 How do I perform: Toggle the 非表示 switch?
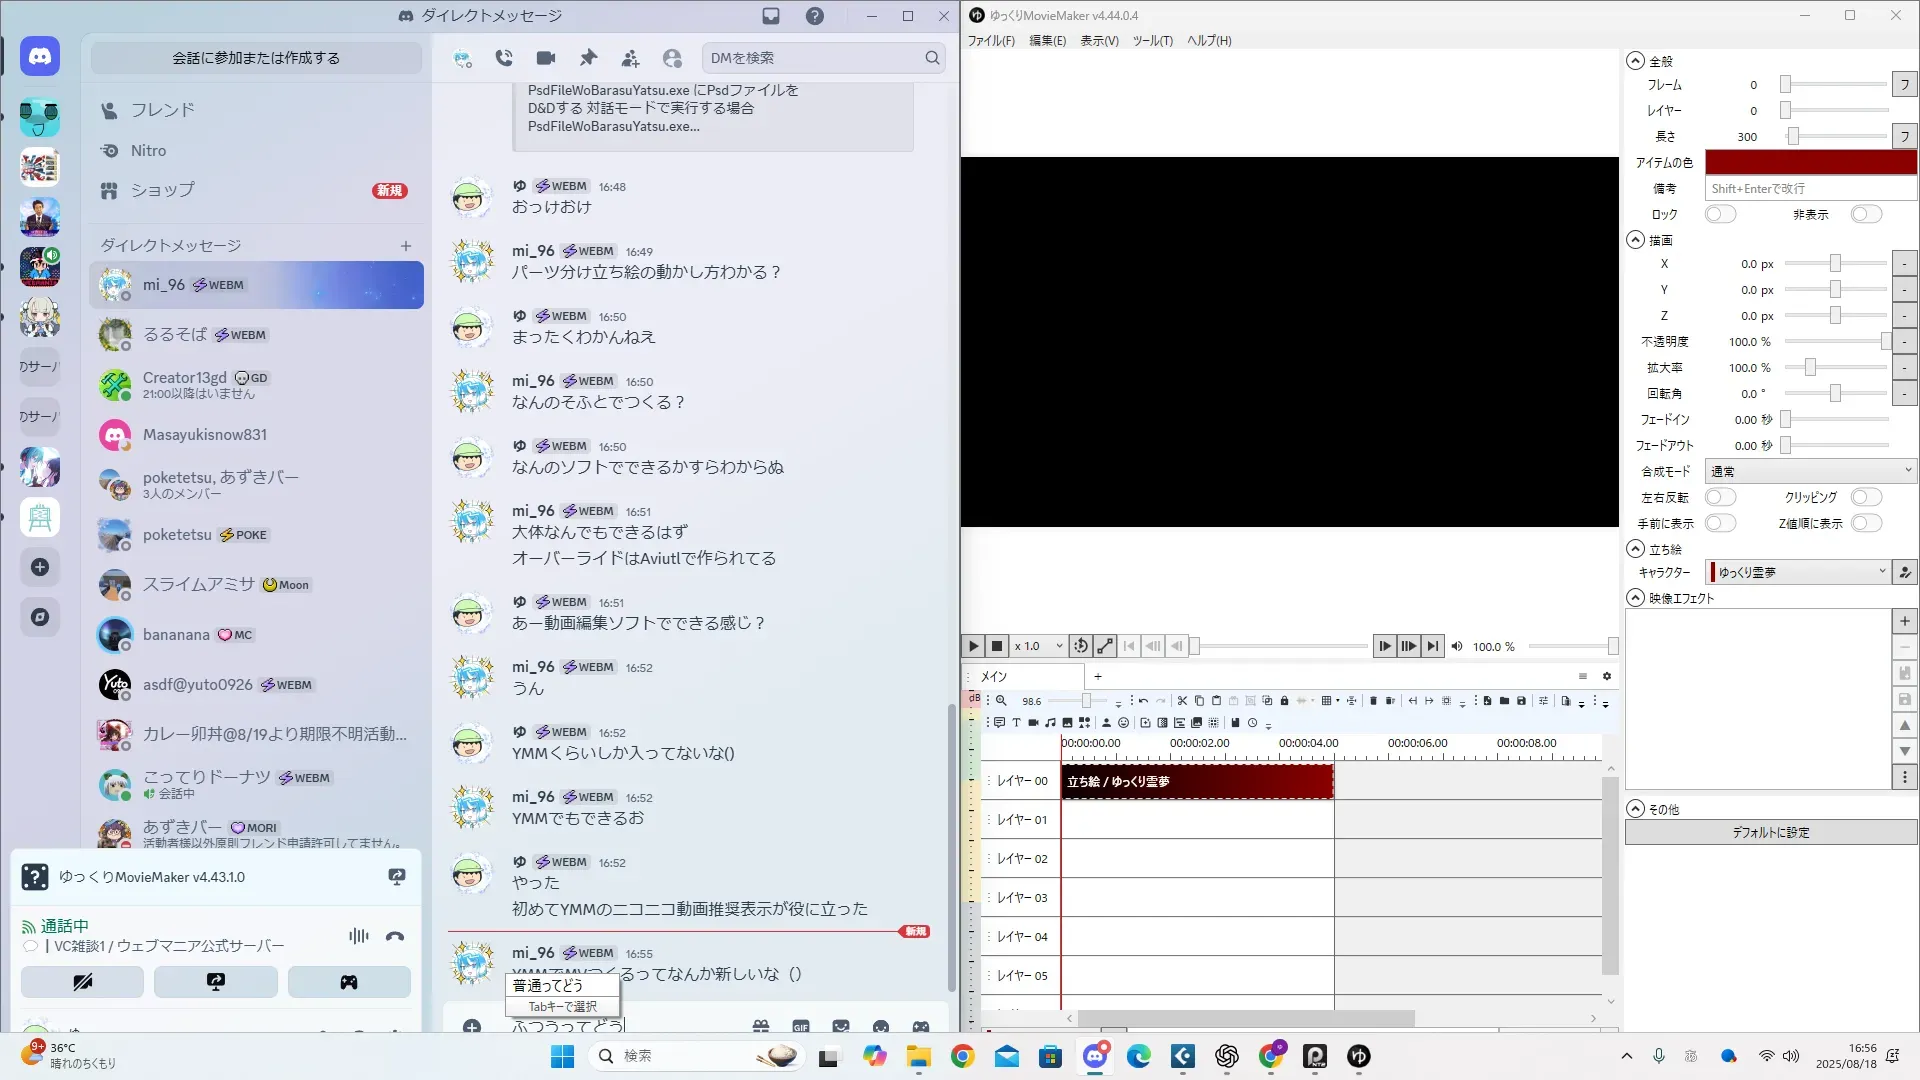click(x=1865, y=214)
